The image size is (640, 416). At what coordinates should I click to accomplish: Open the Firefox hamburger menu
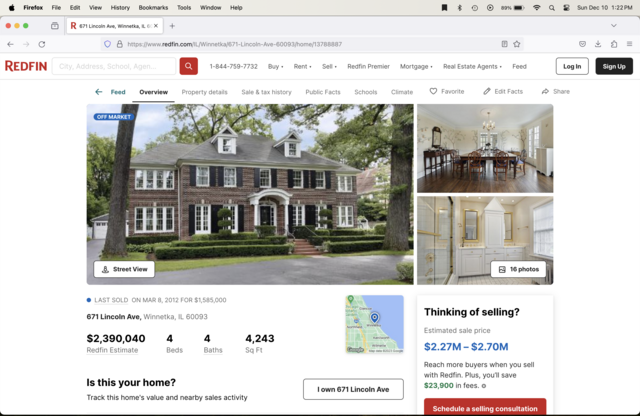point(629,44)
